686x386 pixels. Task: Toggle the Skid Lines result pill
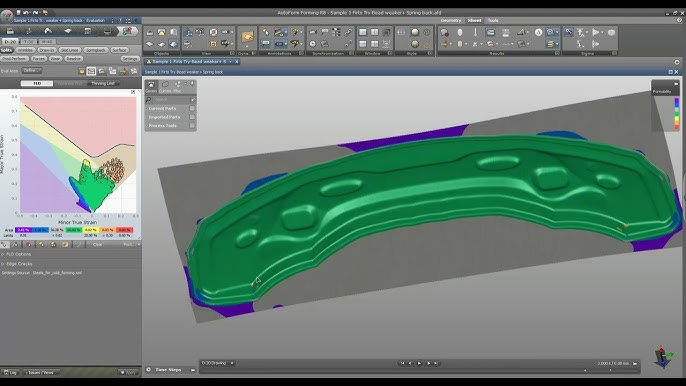click(x=70, y=50)
